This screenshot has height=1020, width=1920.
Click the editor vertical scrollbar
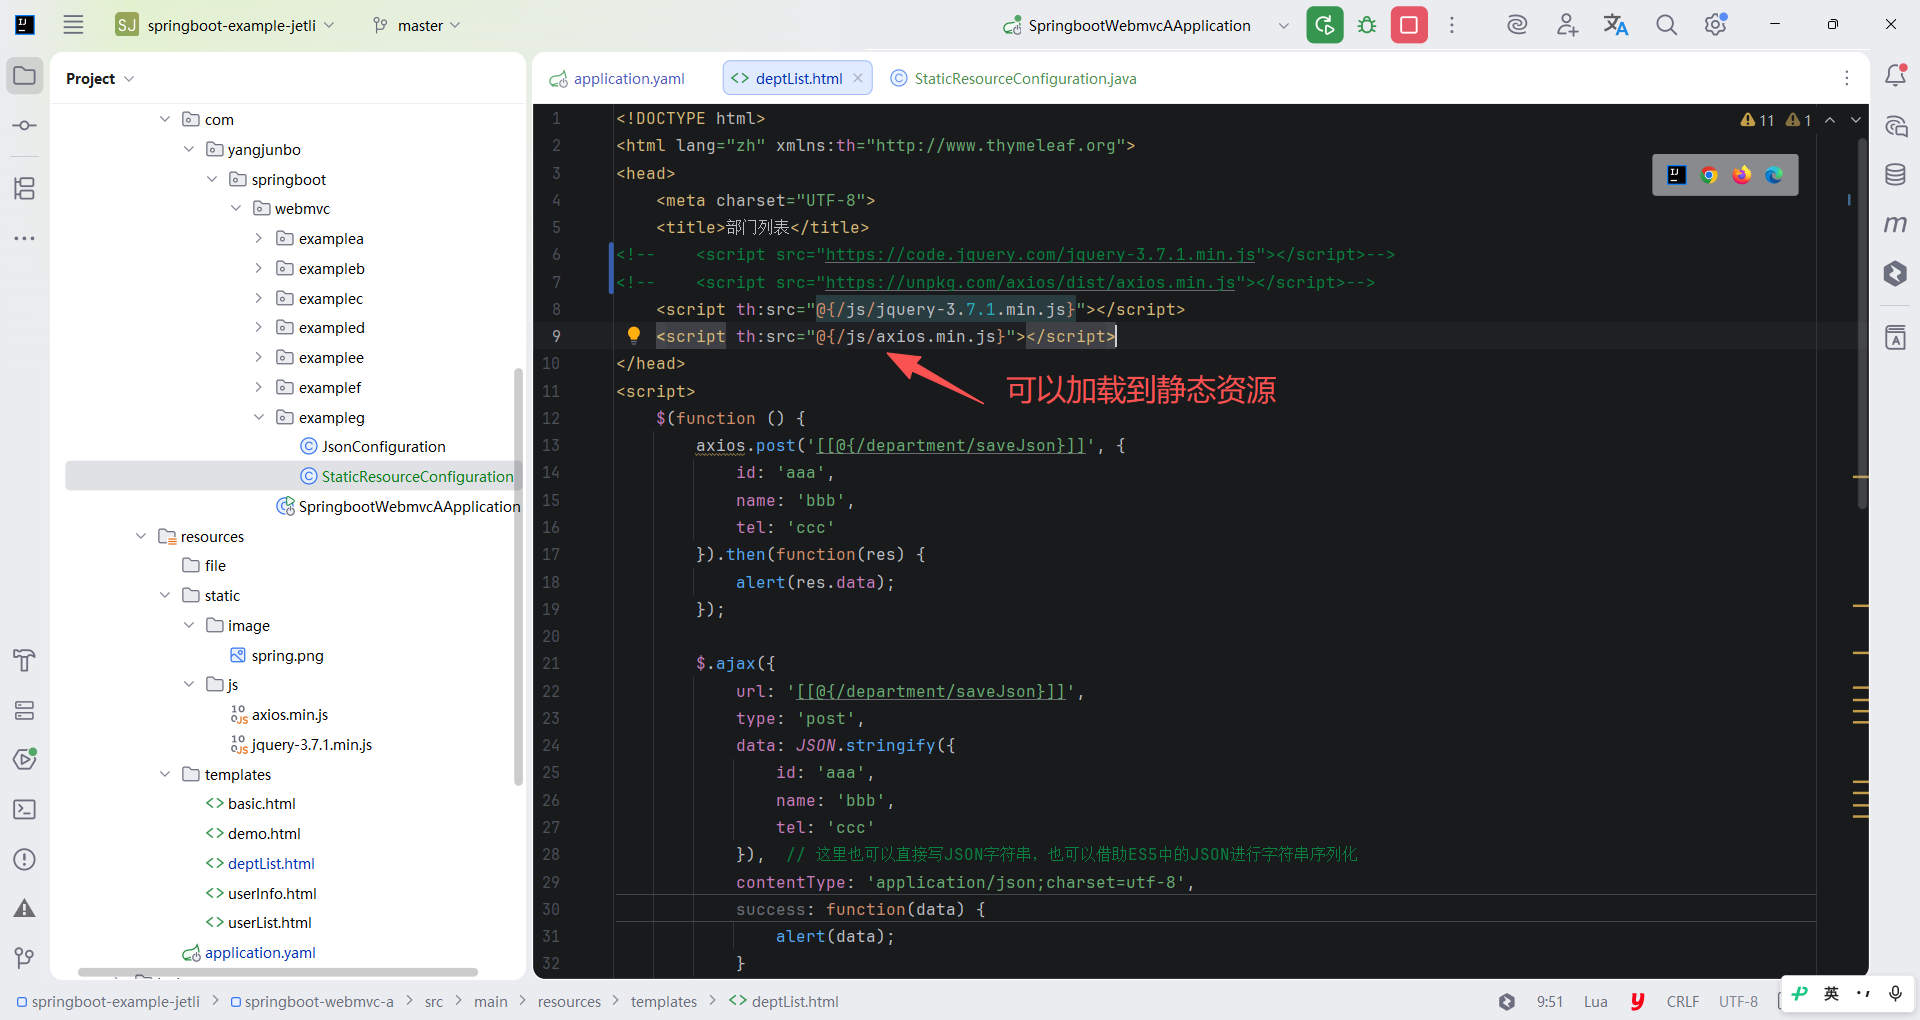coord(1862,325)
